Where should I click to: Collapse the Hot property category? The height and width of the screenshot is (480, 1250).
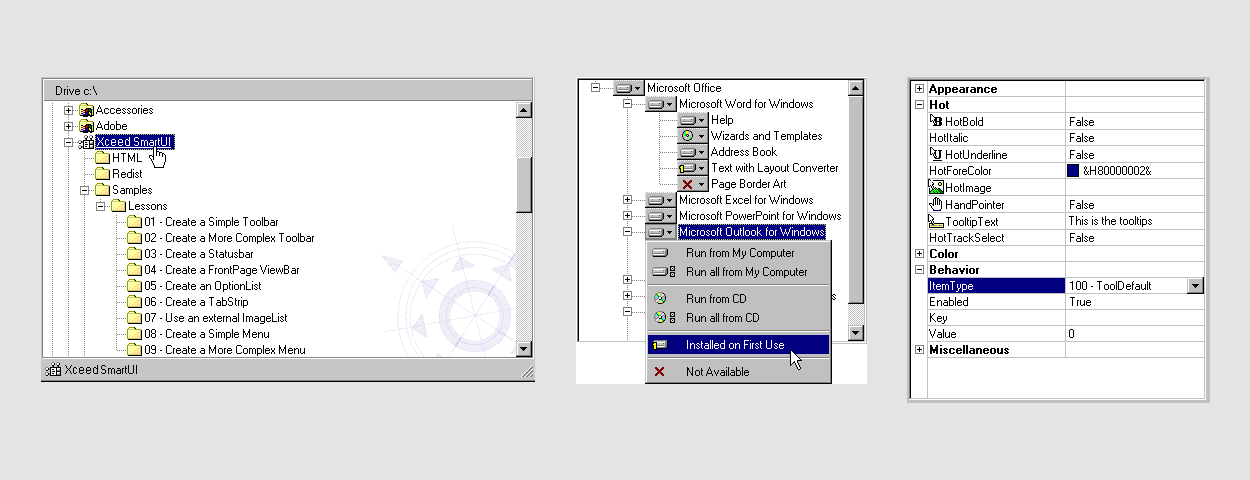pyautogui.click(x=919, y=105)
